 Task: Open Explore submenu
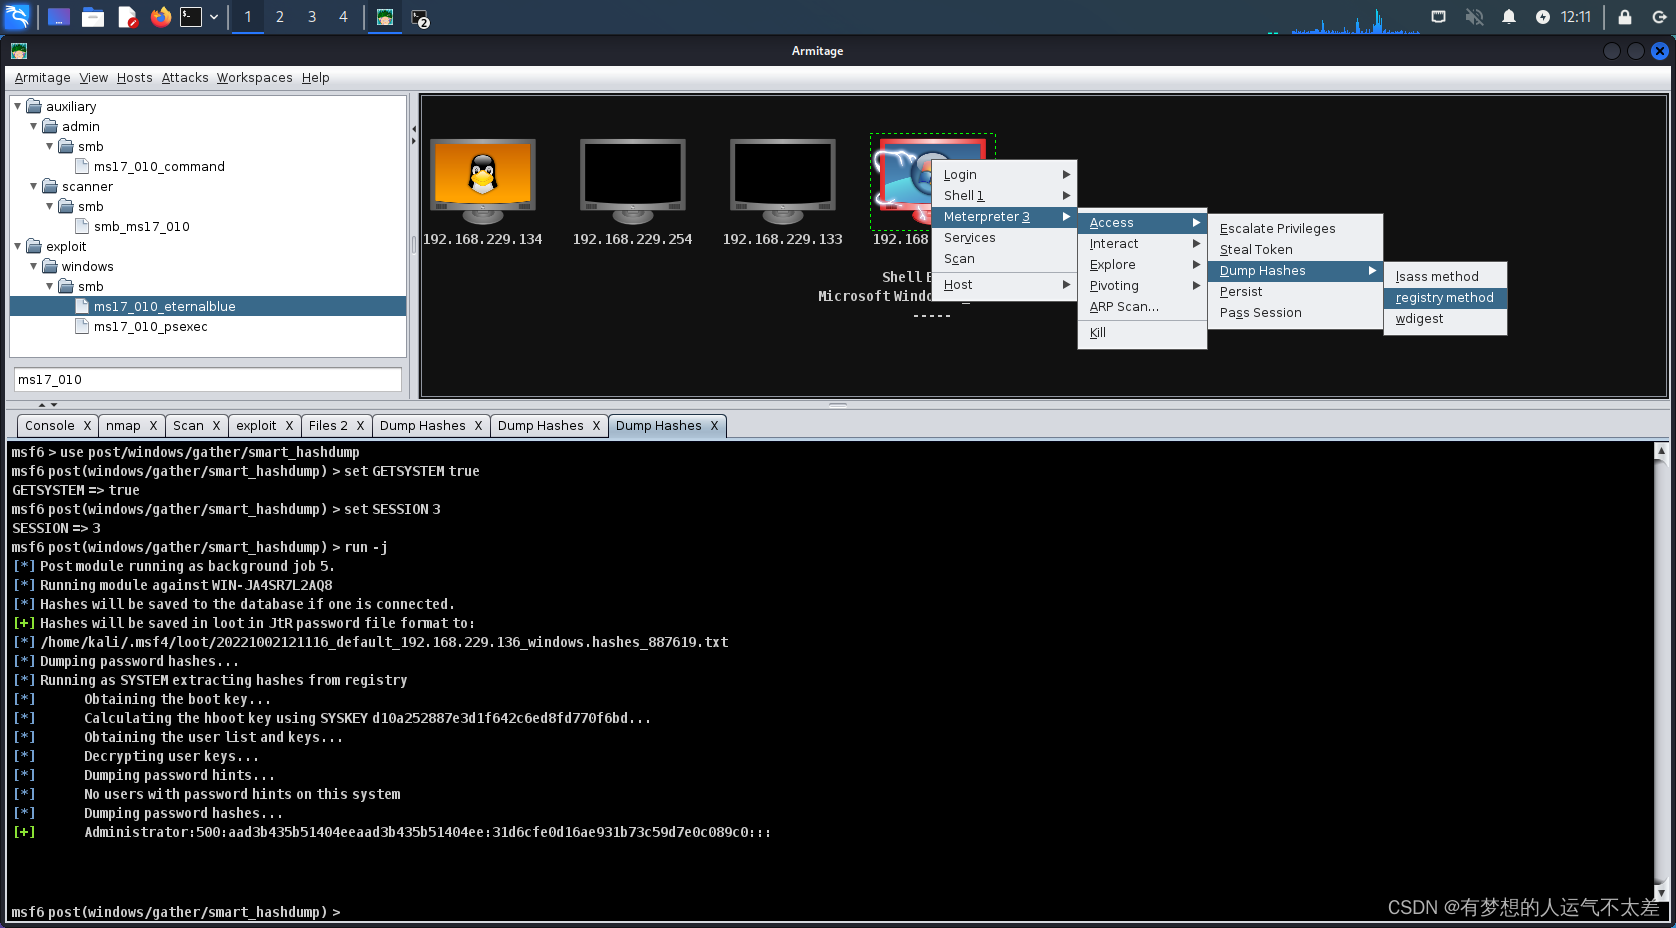click(x=1142, y=265)
